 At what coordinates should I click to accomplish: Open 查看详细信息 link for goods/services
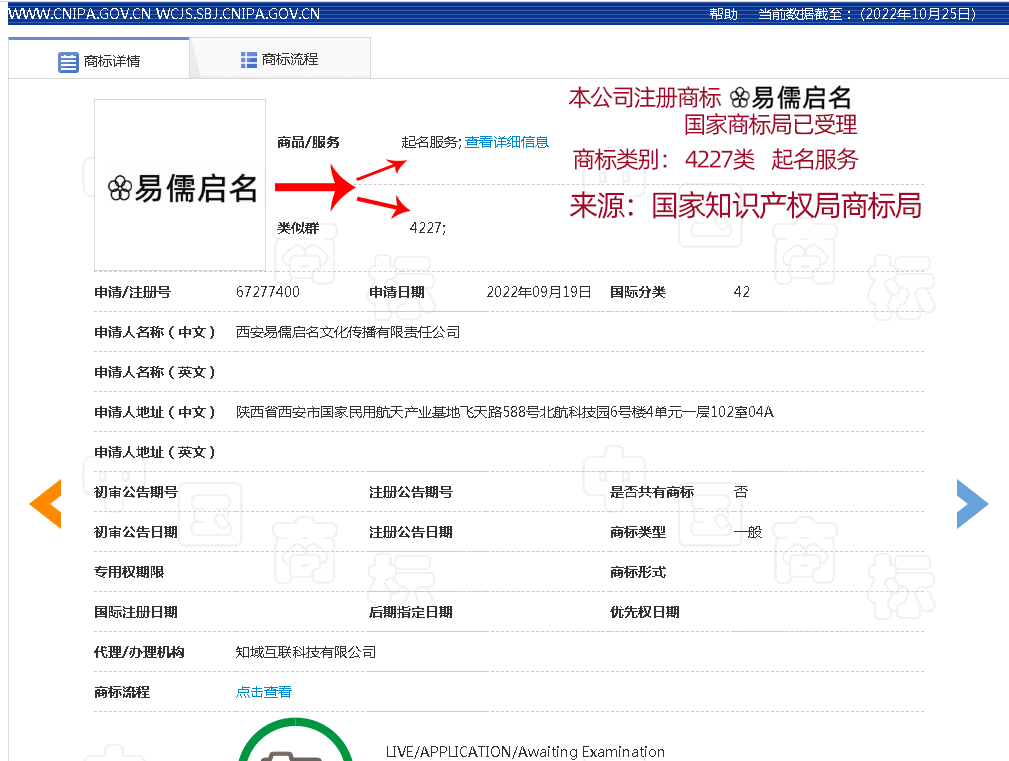[x=506, y=142]
